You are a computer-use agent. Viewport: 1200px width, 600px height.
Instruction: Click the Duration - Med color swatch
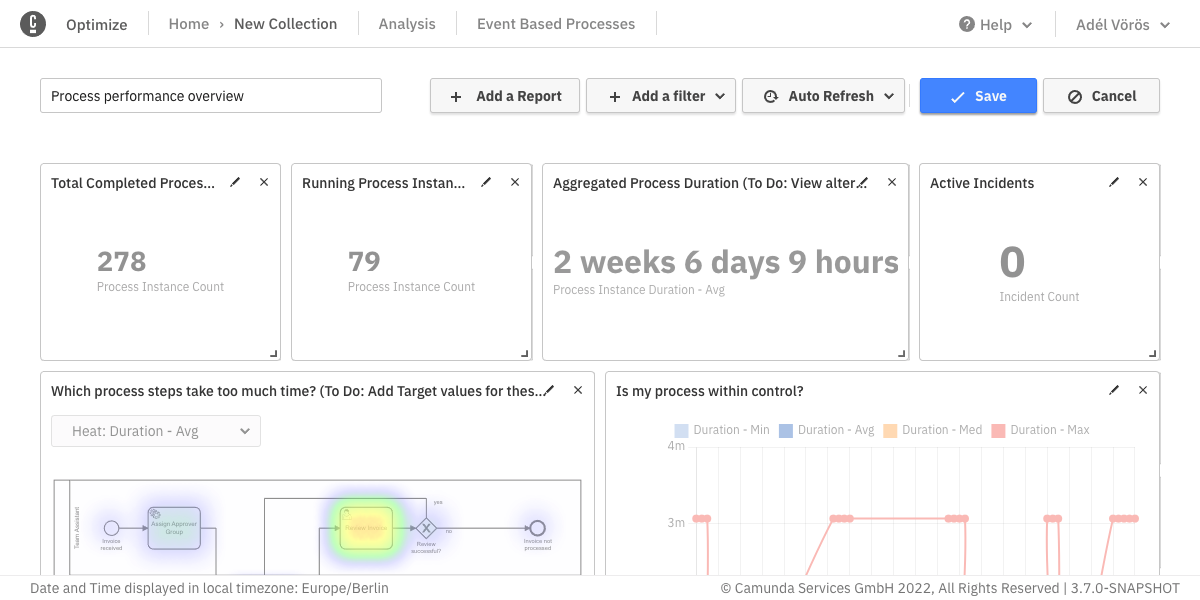coord(889,430)
